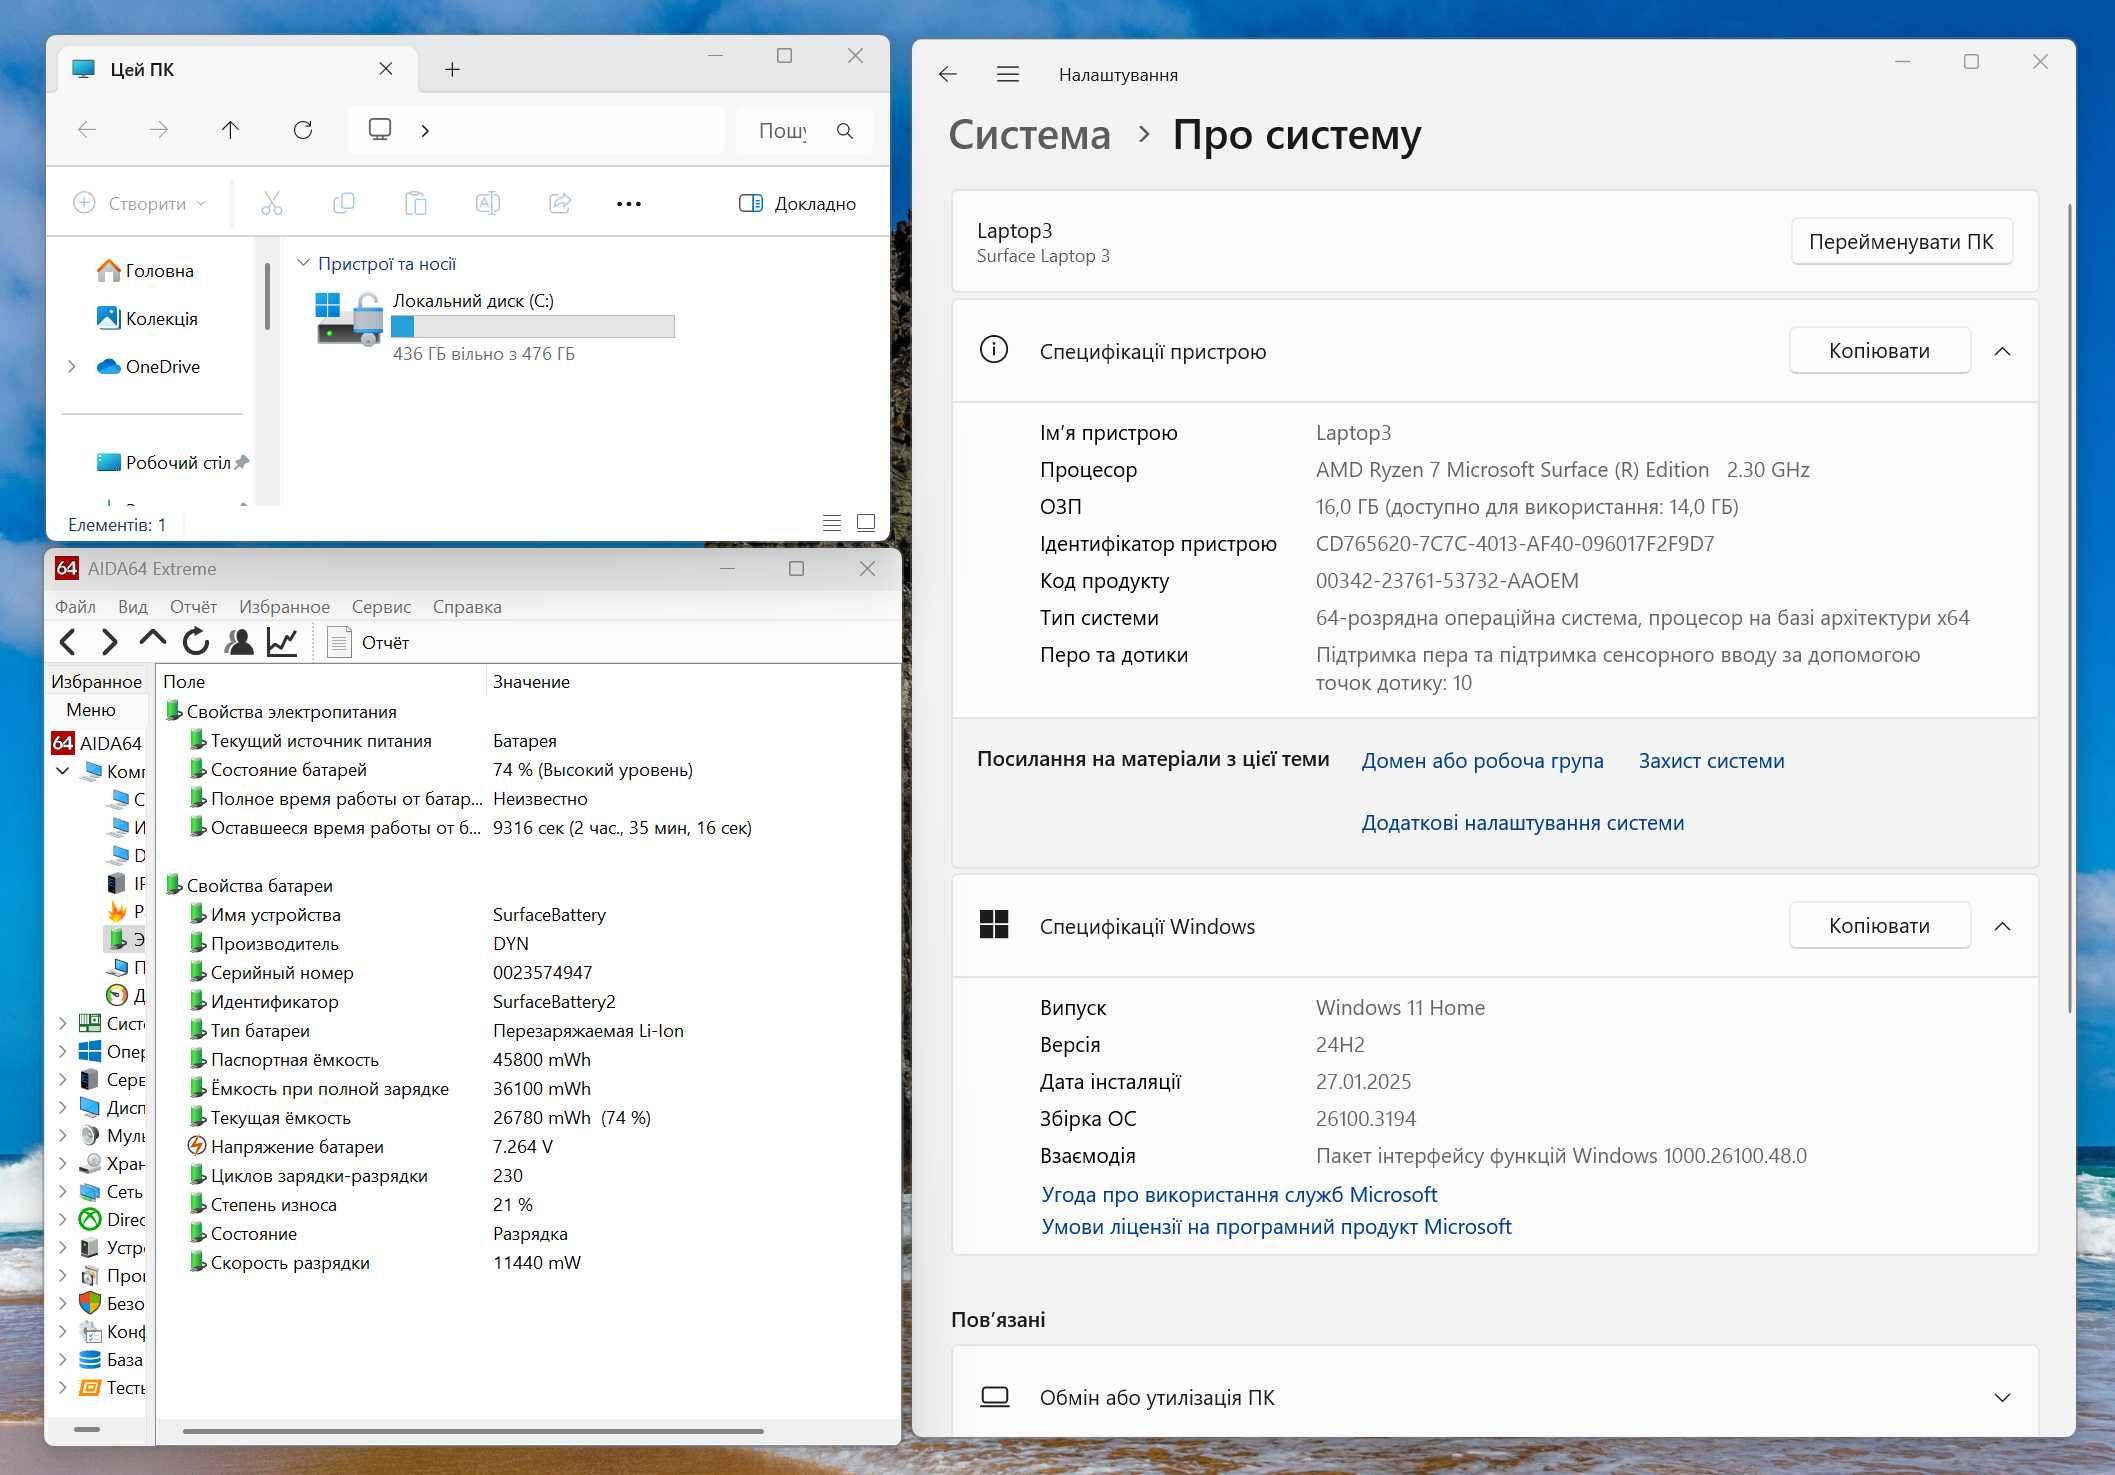Click the address bar path chevron
Viewport: 2115px width, 1475px height.
425,130
